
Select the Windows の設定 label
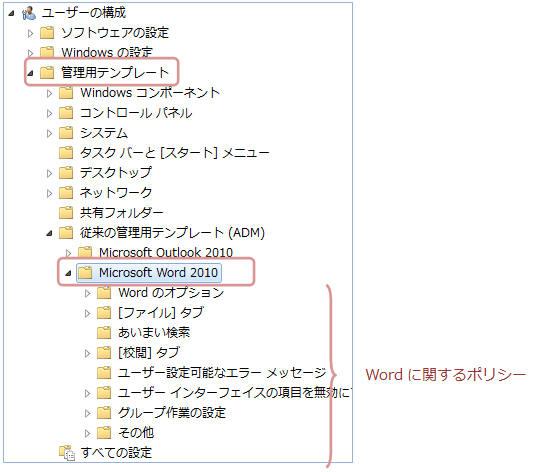(107, 52)
